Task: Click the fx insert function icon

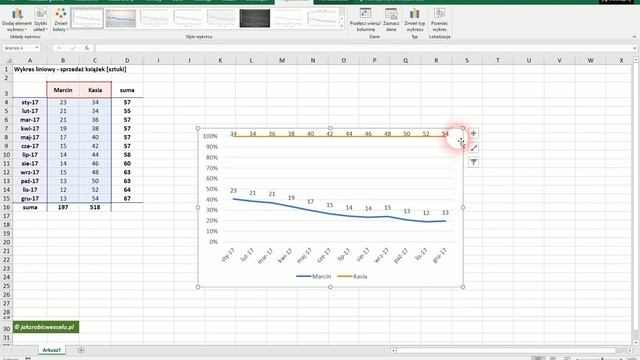Action: (x=87, y=48)
